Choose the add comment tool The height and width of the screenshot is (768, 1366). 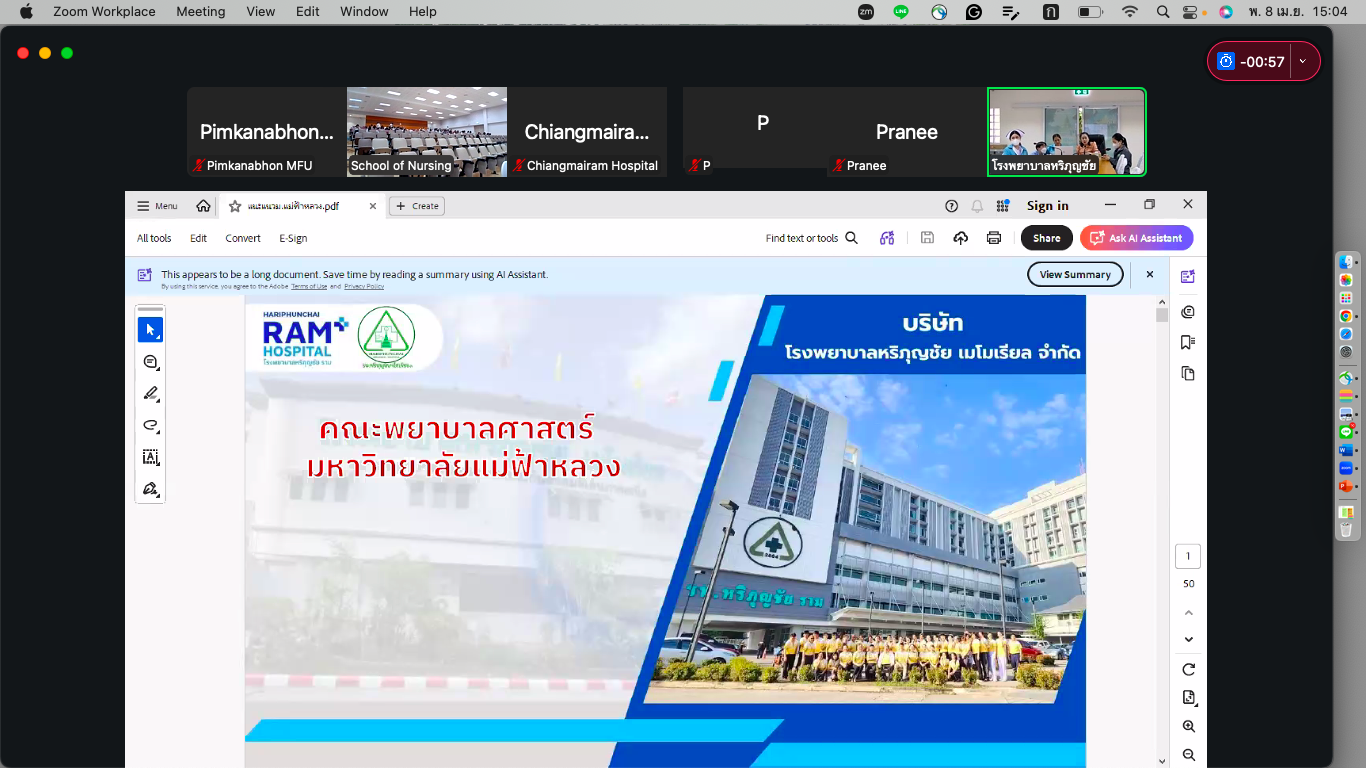pyautogui.click(x=150, y=362)
